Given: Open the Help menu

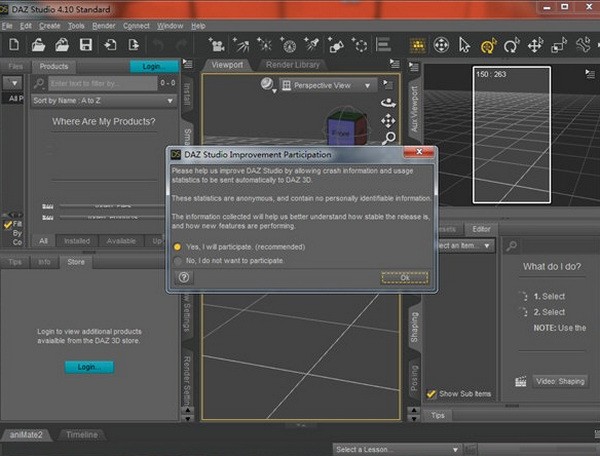Looking at the screenshot, I should [x=198, y=26].
